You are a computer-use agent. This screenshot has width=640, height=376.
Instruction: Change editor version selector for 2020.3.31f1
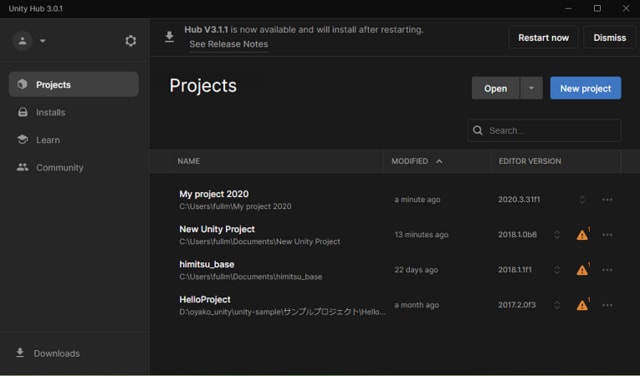coord(582,200)
